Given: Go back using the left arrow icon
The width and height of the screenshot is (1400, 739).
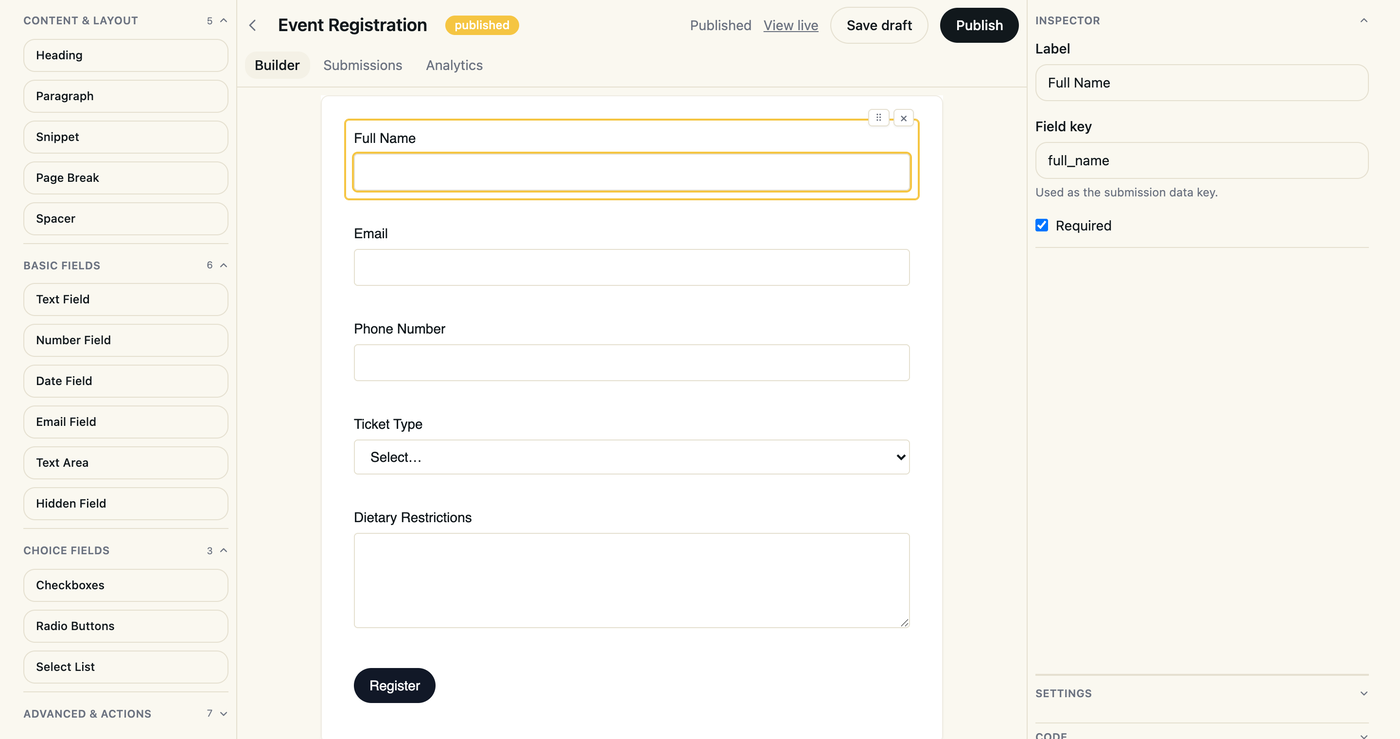Looking at the screenshot, I should click(253, 25).
